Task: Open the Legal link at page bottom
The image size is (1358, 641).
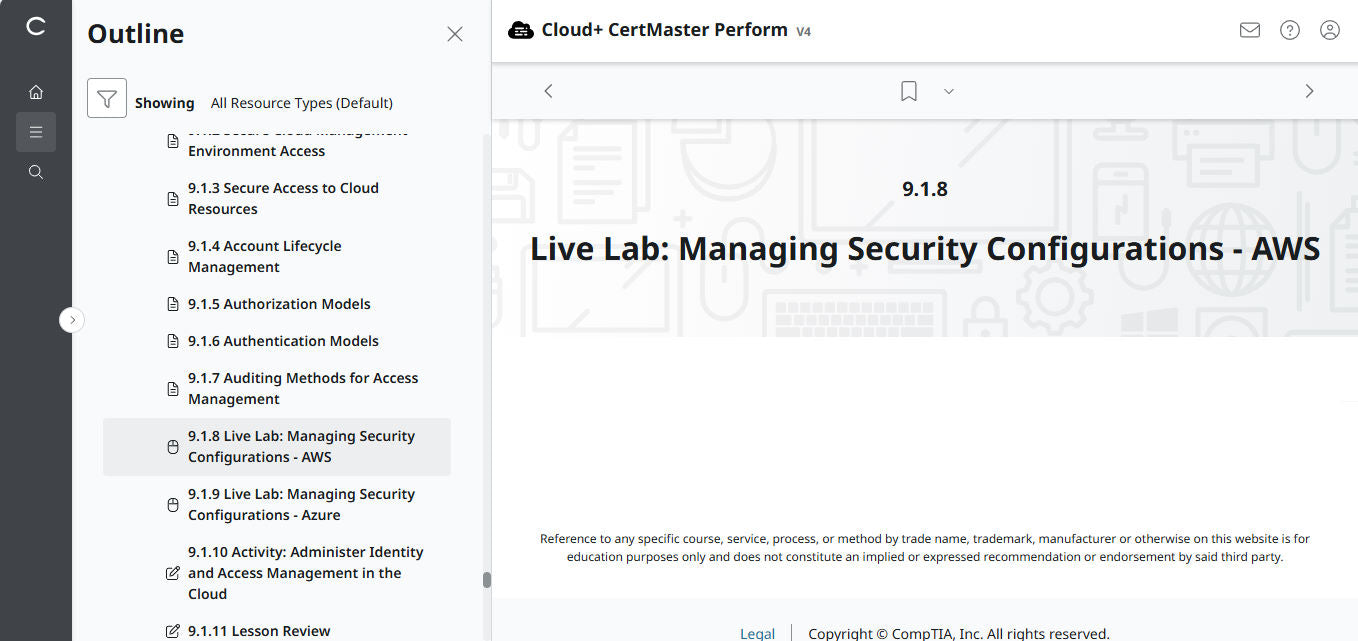Action: point(756,632)
